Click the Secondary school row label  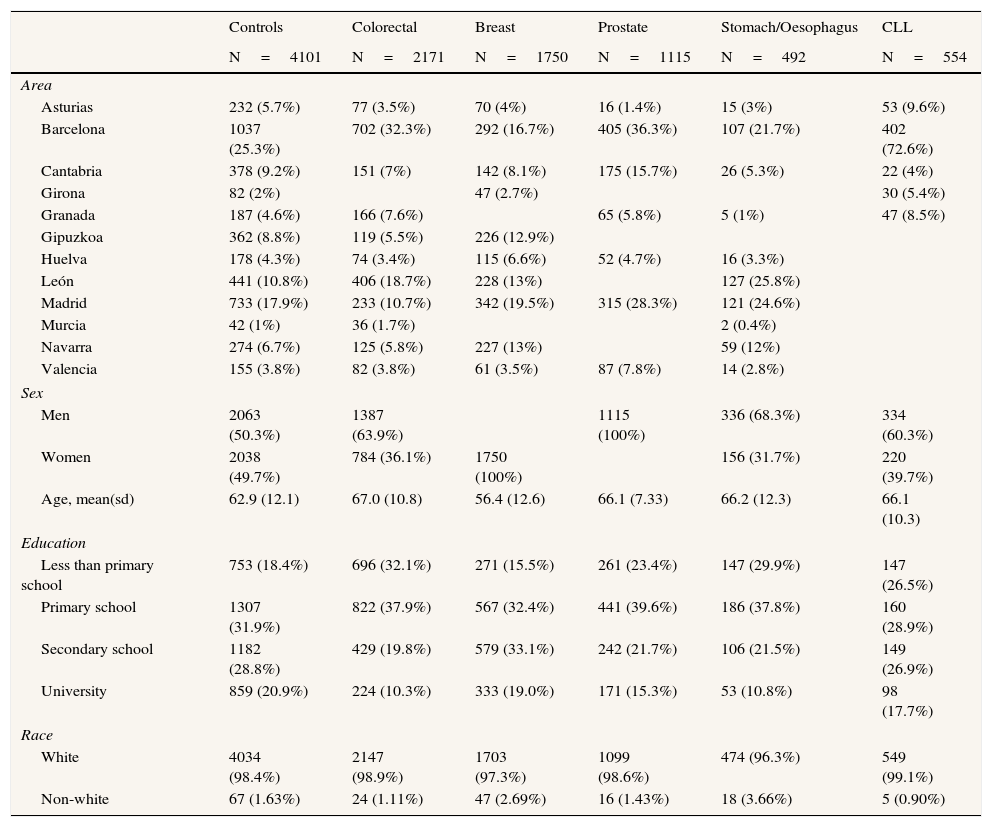[x=97, y=649]
